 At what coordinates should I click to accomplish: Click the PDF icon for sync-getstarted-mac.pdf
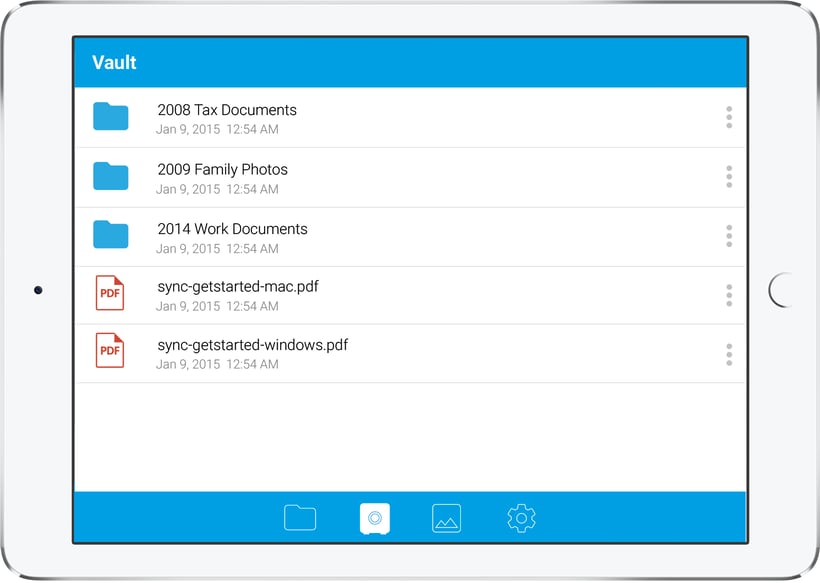pos(109,293)
